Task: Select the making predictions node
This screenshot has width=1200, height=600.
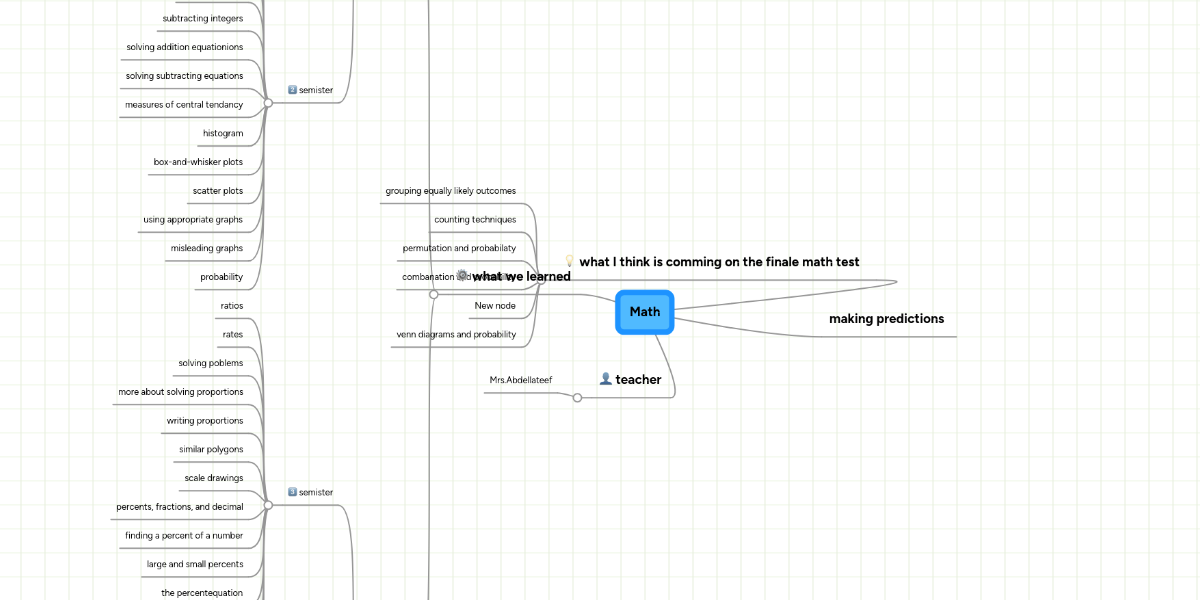Action: click(x=886, y=318)
